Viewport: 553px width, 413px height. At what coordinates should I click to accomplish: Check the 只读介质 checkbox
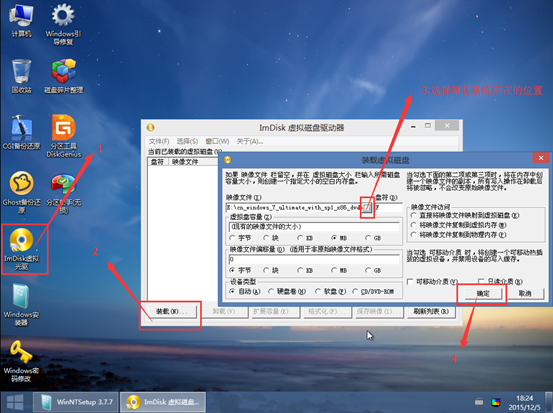(x=501, y=282)
